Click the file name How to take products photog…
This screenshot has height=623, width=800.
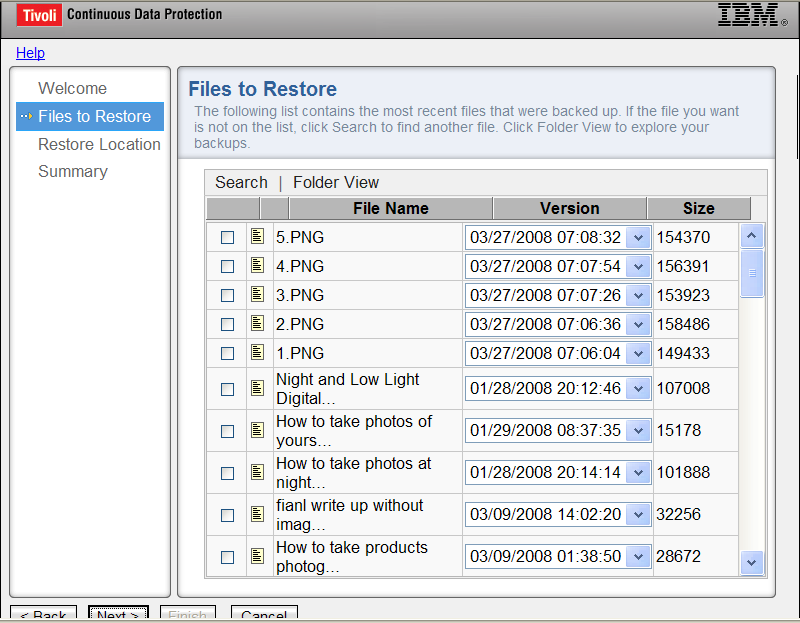[352, 557]
